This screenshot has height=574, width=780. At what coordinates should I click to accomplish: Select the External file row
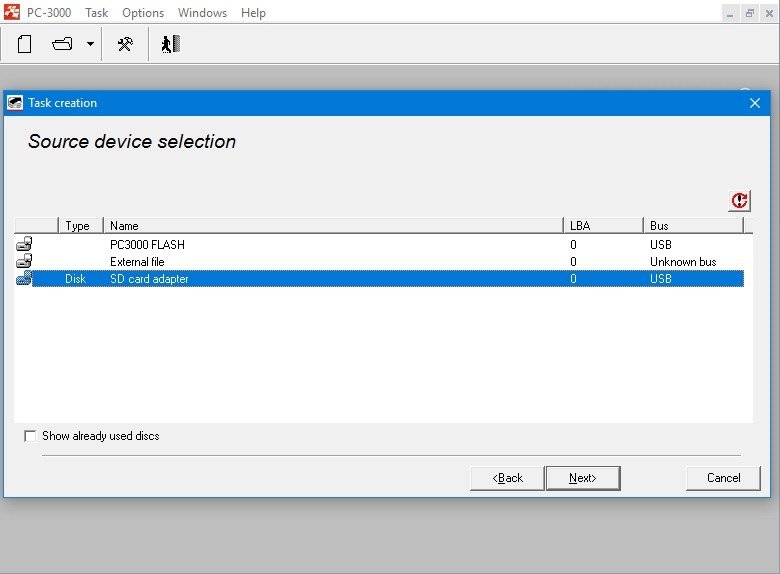(379, 262)
